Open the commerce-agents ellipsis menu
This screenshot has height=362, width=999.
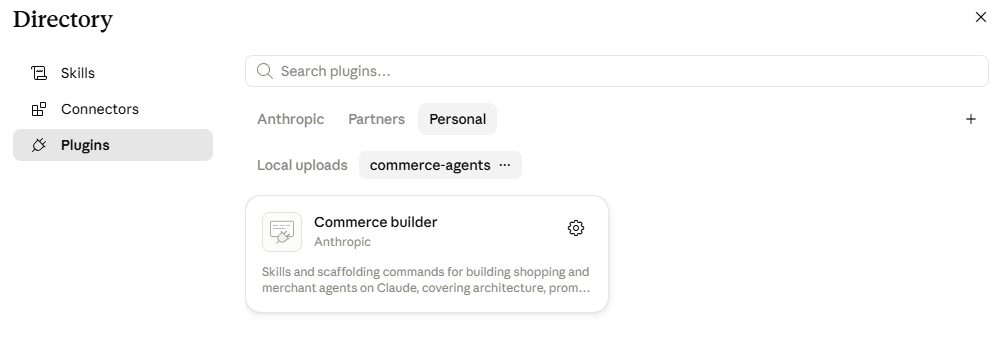[x=505, y=165]
